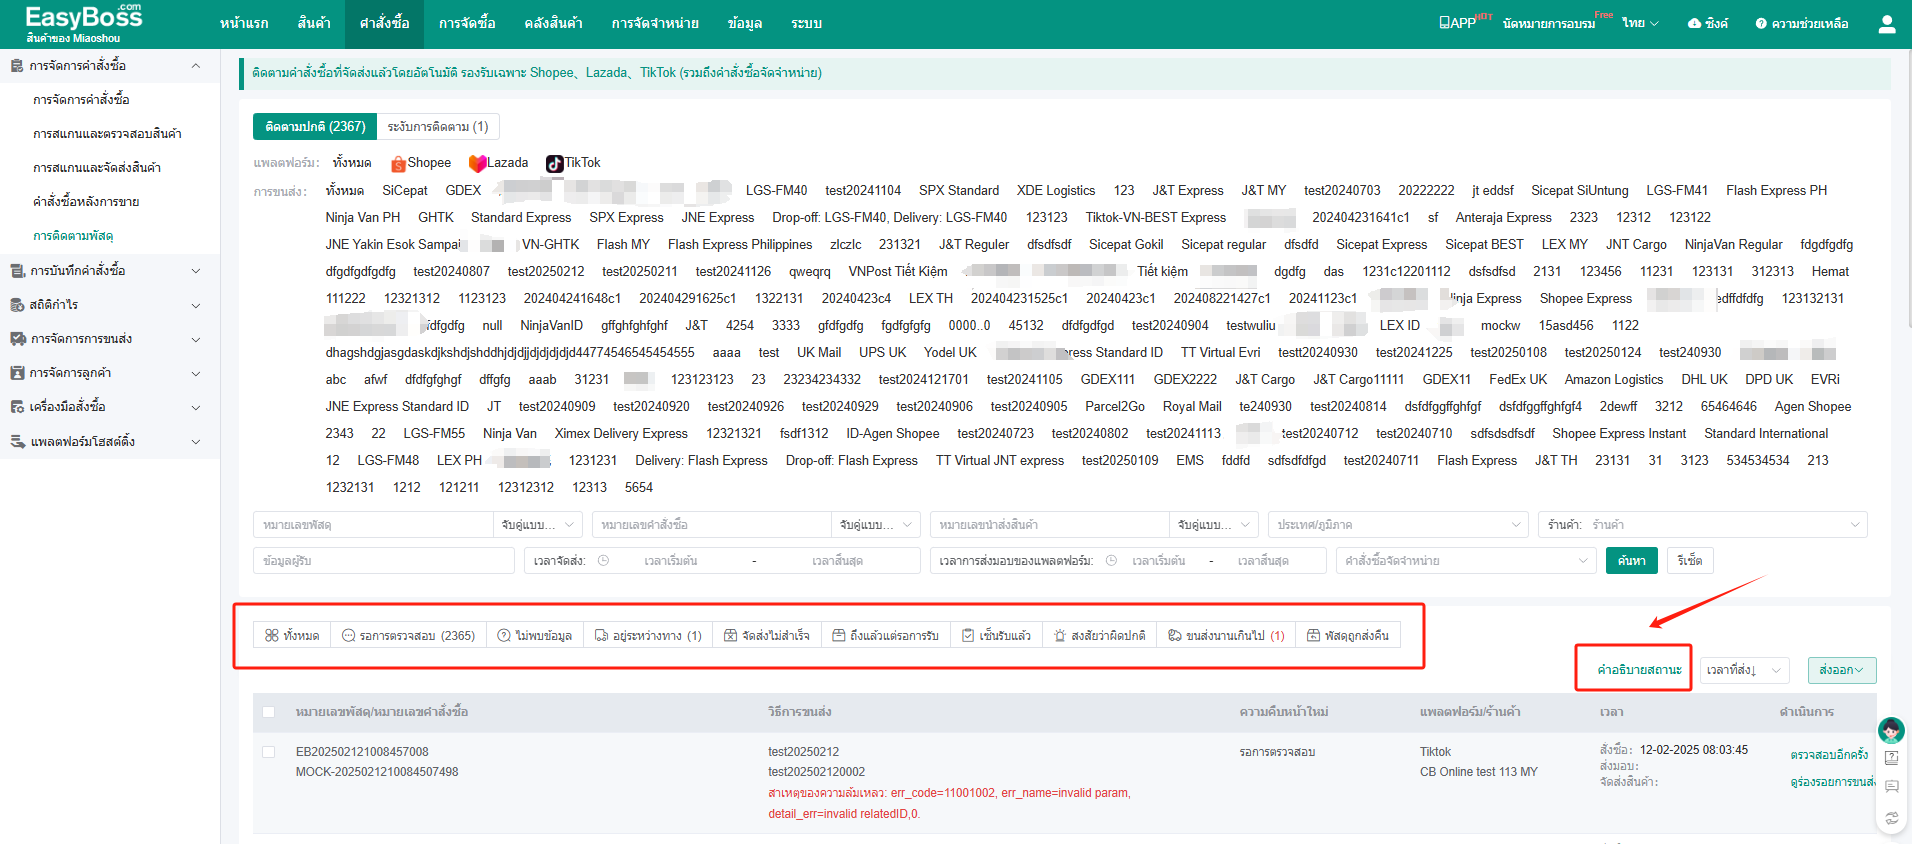Screen dimensions: 1912x844
Task: Open คลังสินค้า top menu
Action: 553,23
